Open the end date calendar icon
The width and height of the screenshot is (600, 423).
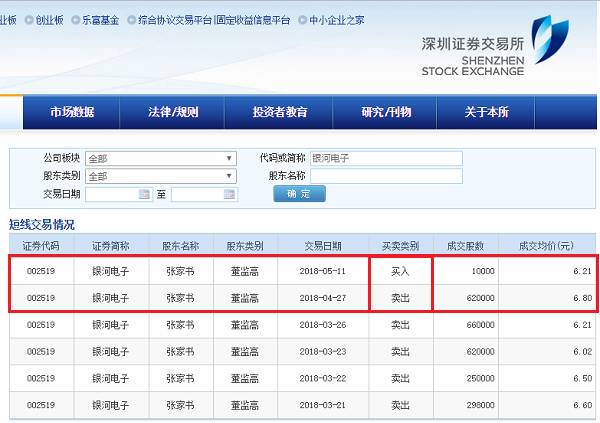(x=229, y=194)
